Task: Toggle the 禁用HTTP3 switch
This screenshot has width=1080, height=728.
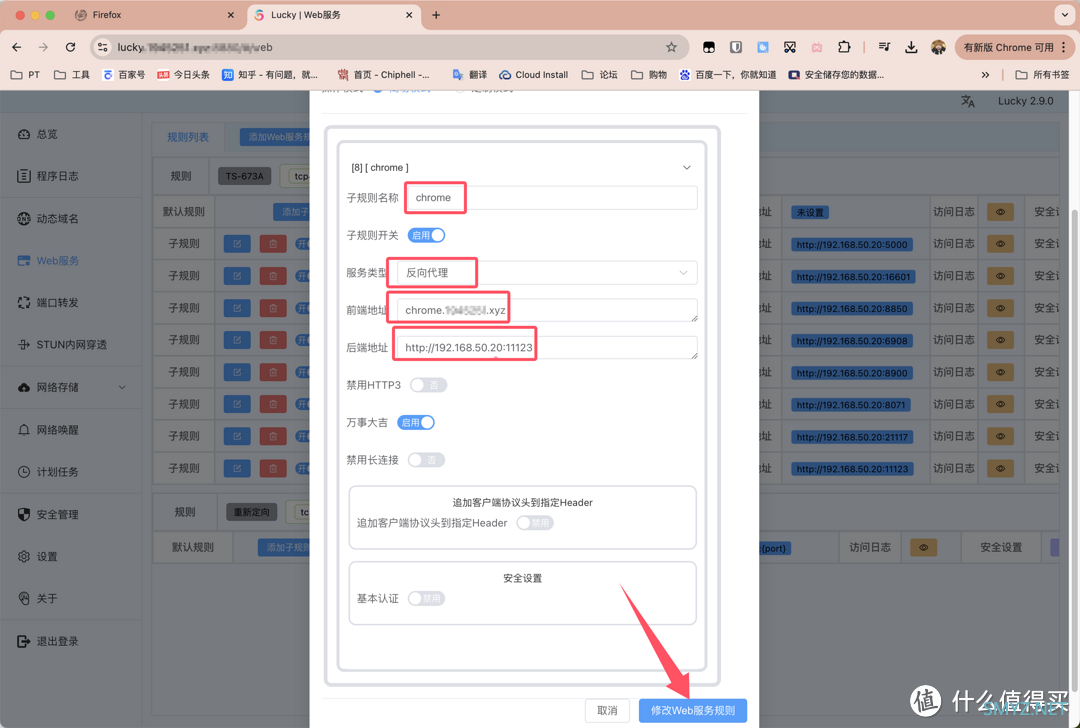Action: [x=428, y=385]
